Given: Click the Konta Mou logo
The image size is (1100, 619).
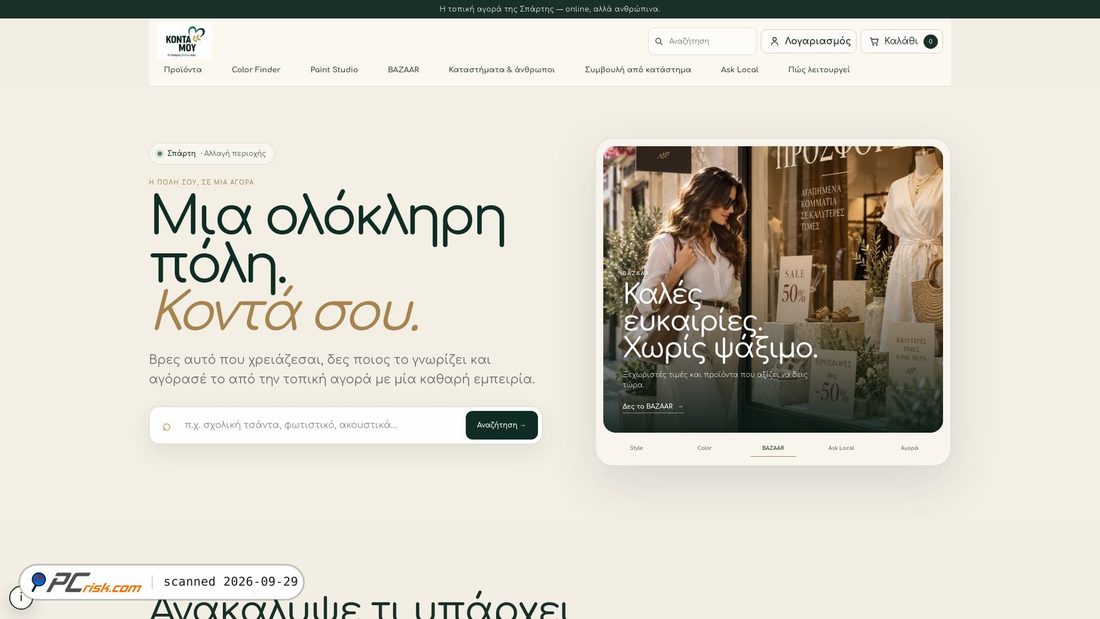Looking at the screenshot, I should click(x=184, y=41).
